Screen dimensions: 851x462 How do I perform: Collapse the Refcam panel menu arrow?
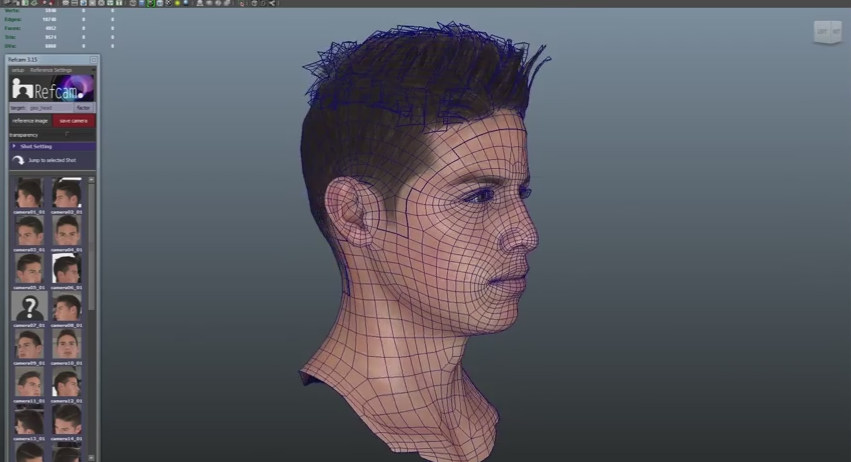coord(93,70)
